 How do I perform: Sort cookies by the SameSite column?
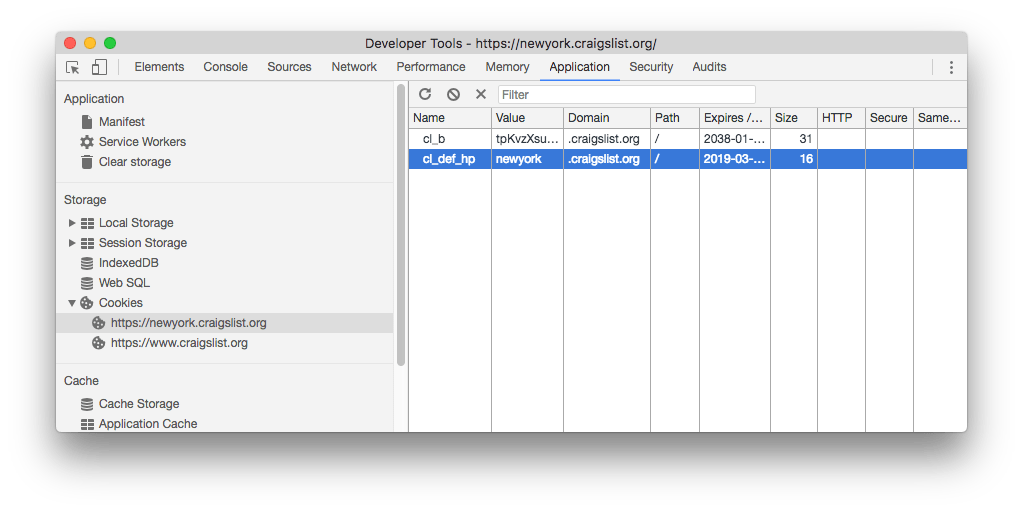tap(940, 118)
